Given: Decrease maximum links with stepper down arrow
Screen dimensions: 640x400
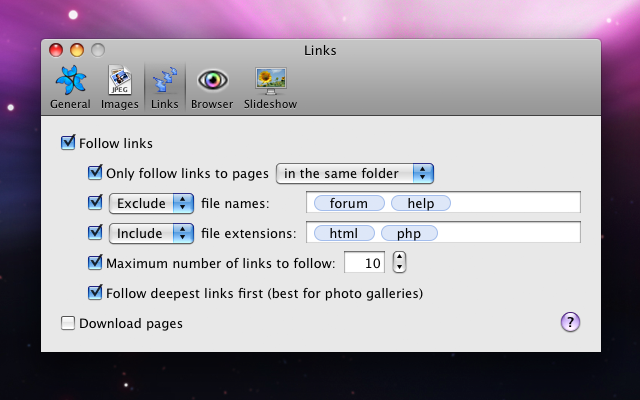Looking at the screenshot, I should [399, 267].
